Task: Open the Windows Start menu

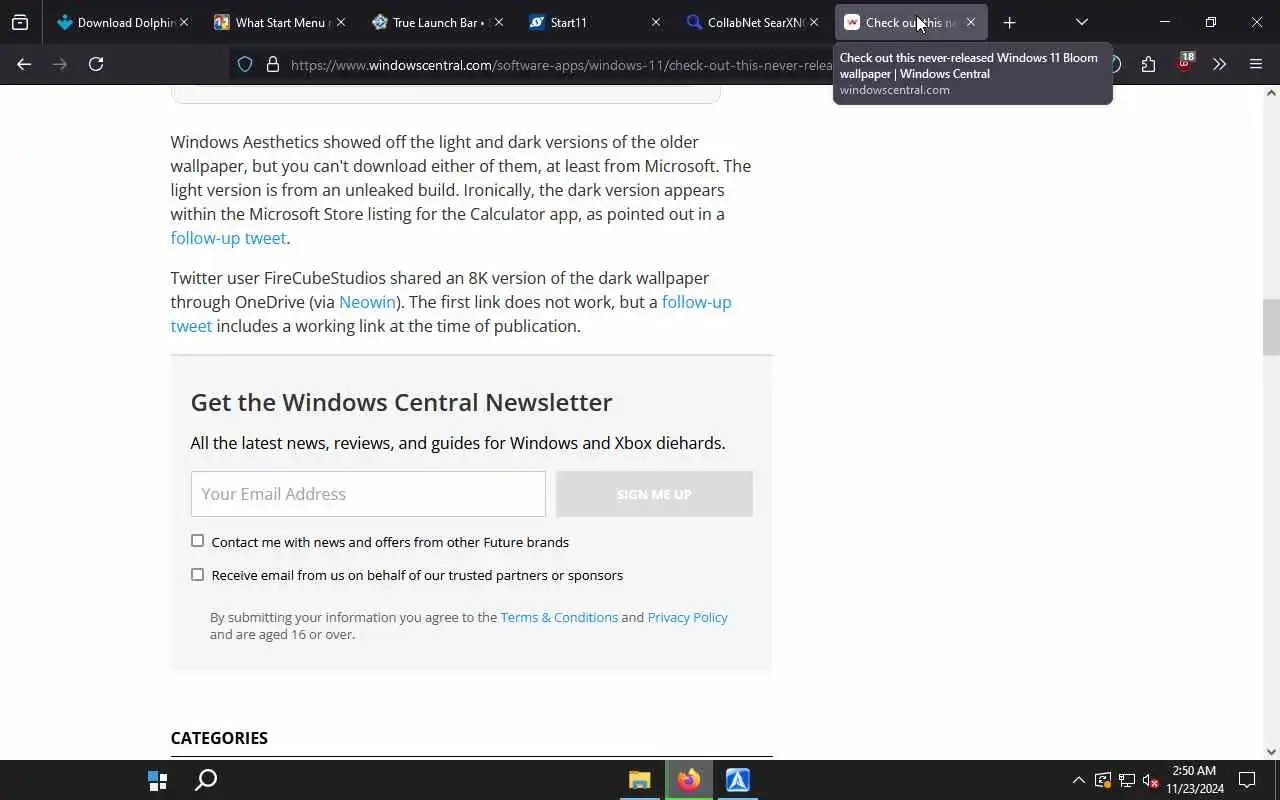Action: tap(157, 780)
